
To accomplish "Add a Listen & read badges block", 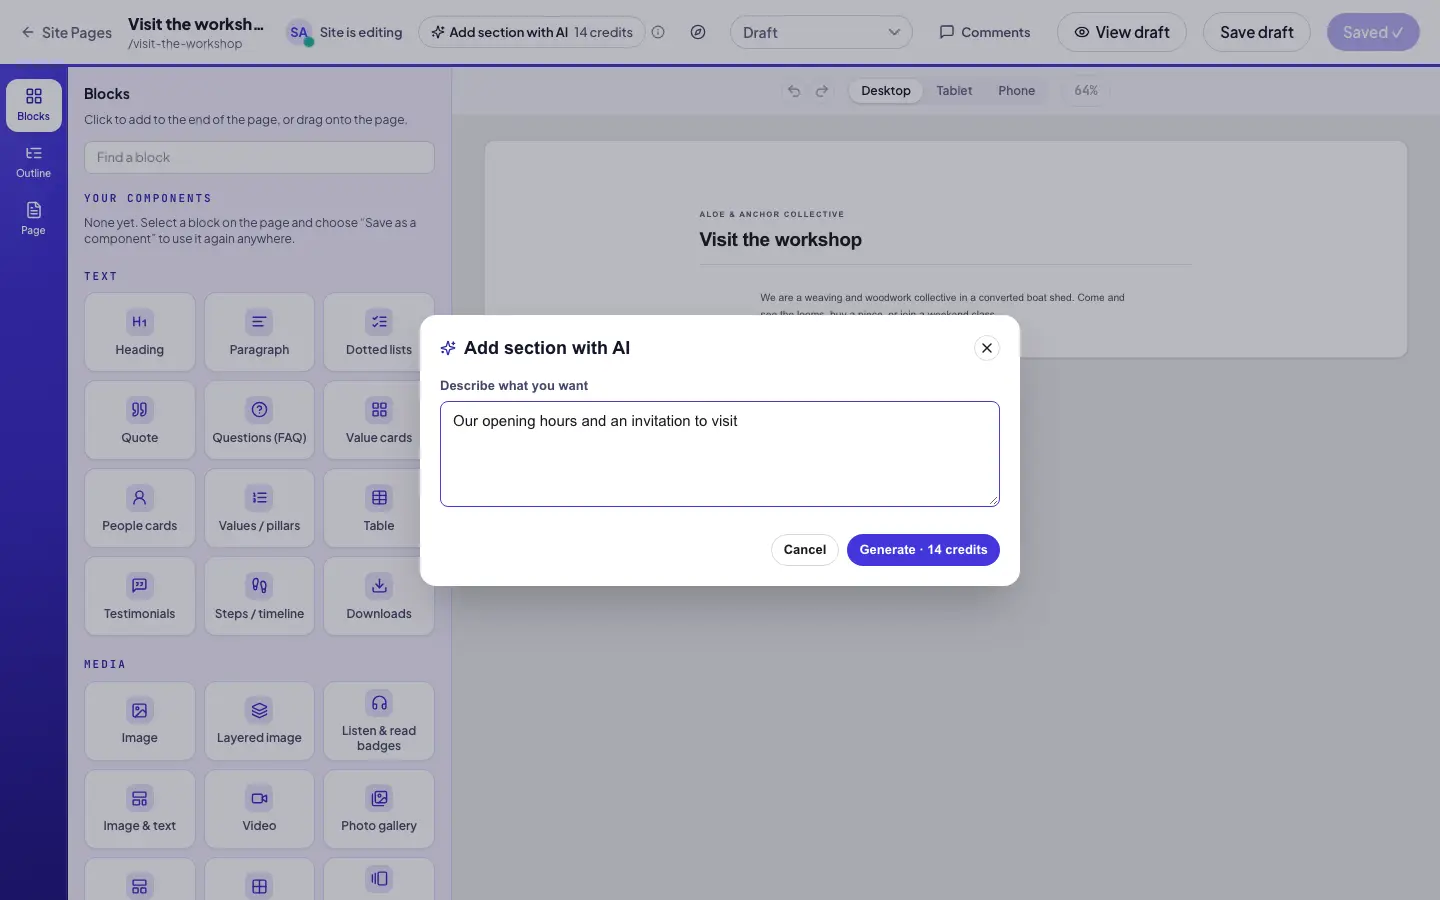I will [379, 721].
